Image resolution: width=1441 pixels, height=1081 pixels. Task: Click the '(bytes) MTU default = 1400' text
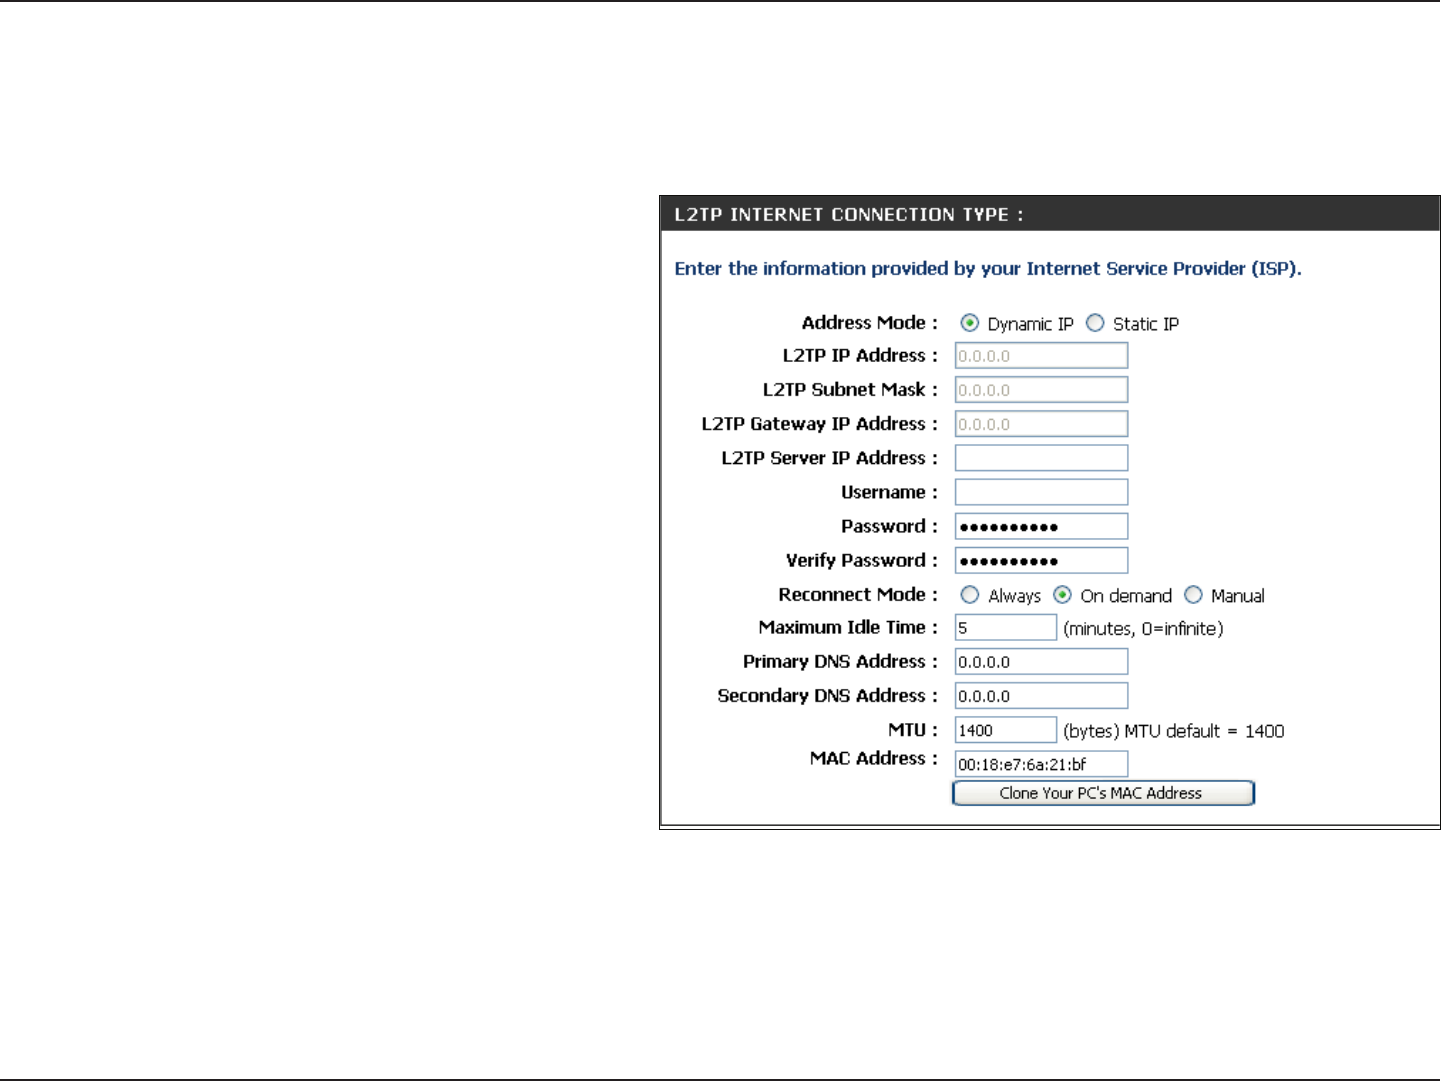click(x=1174, y=731)
